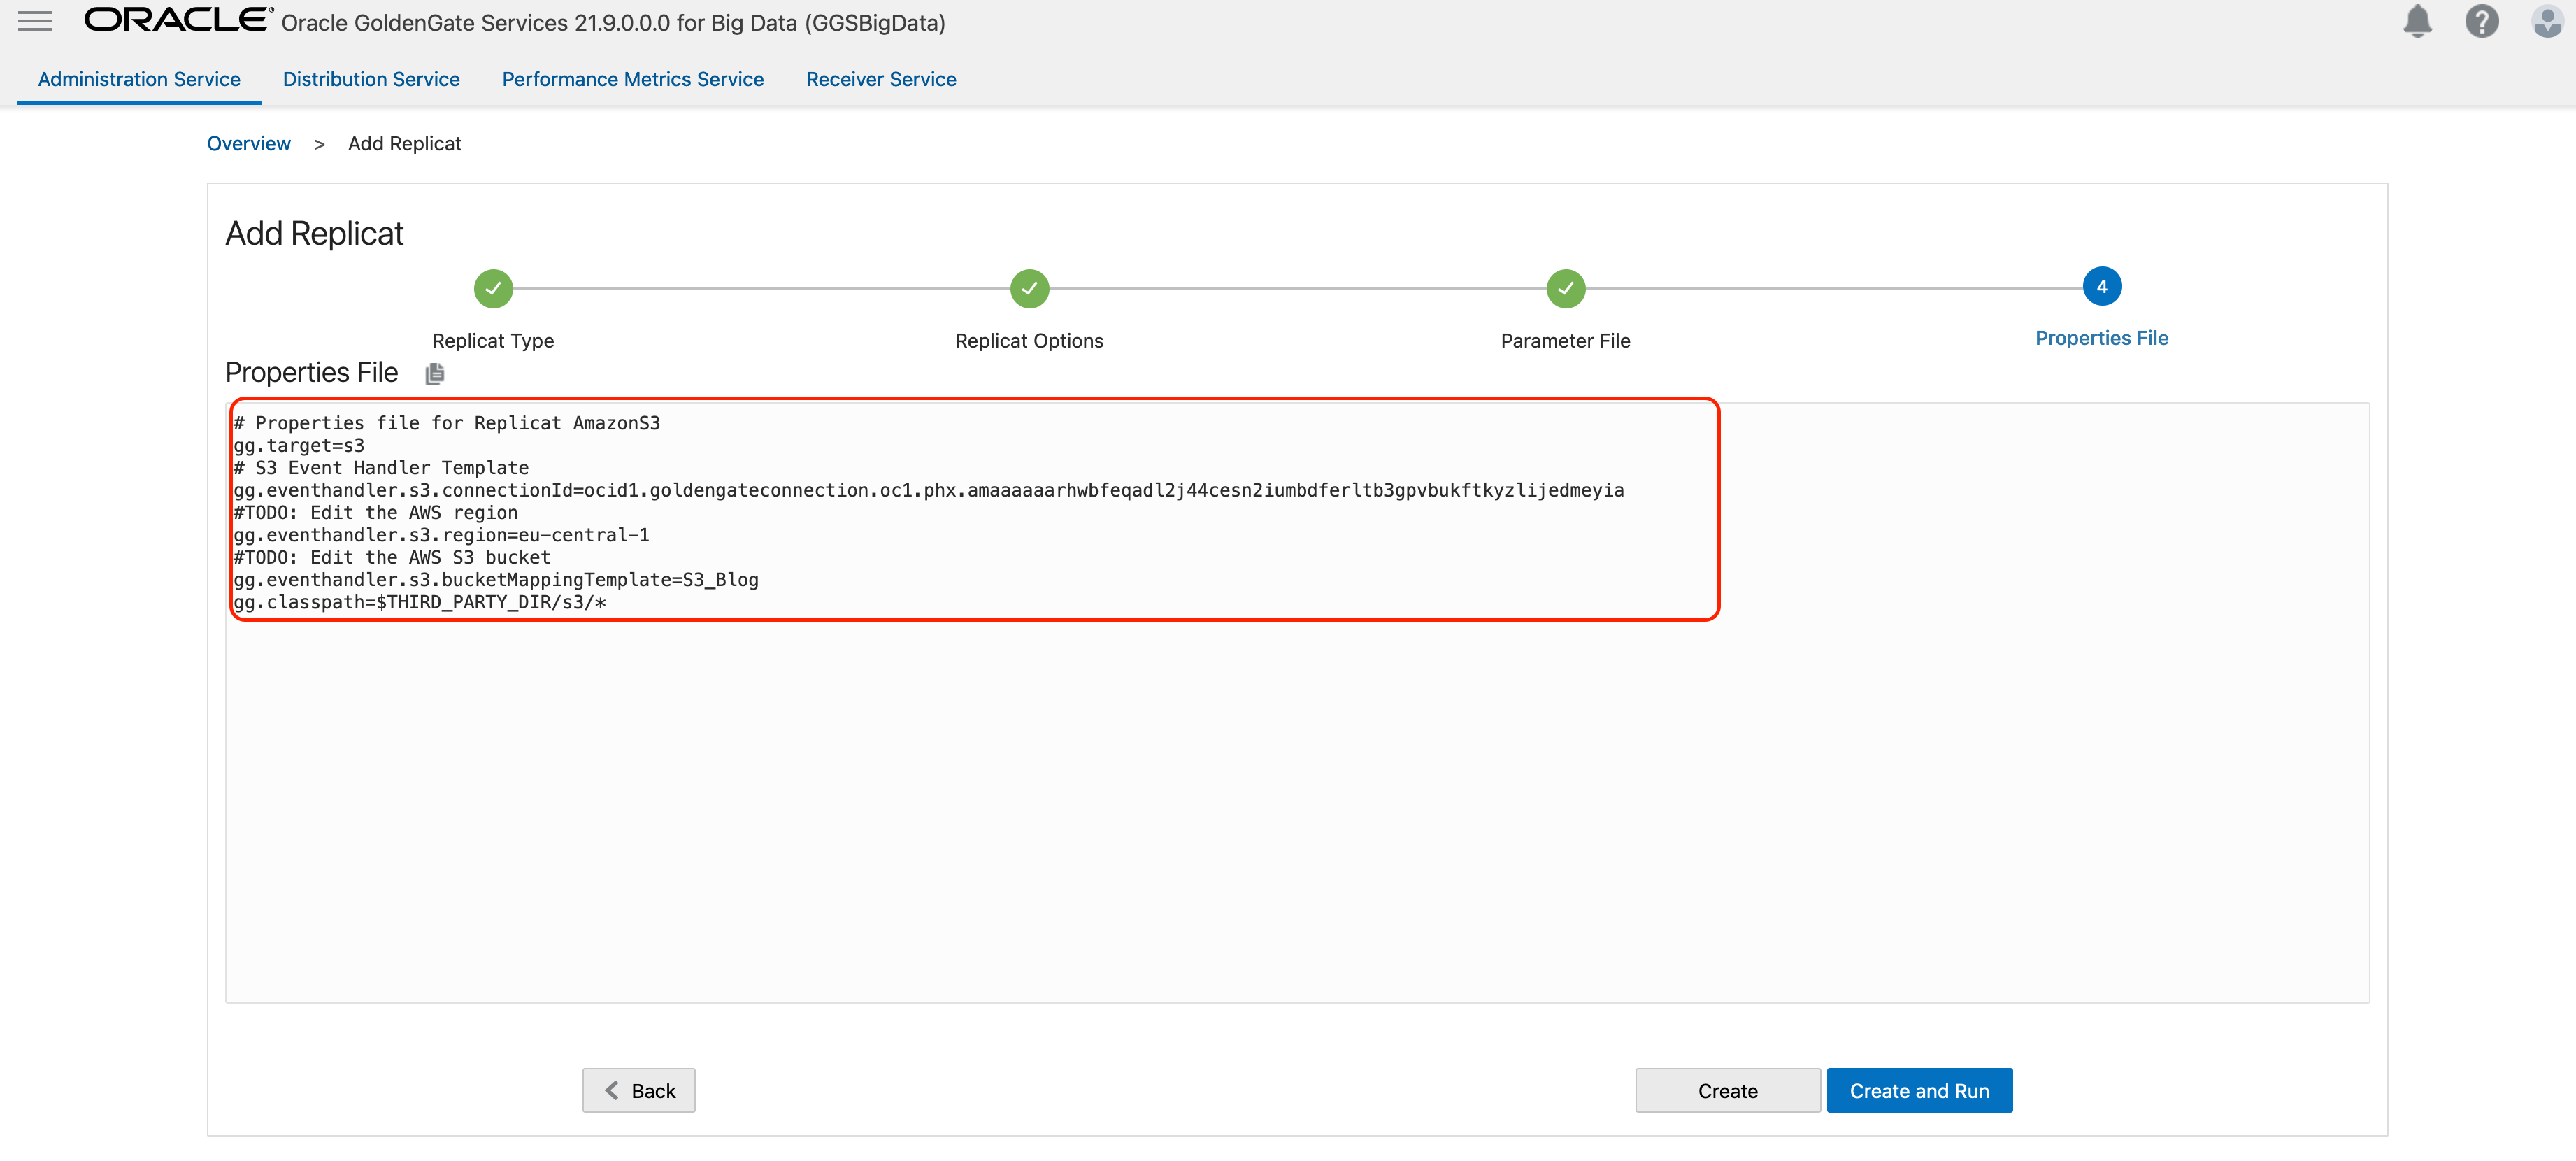Switch to the Distribution Service tab

(x=371, y=79)
